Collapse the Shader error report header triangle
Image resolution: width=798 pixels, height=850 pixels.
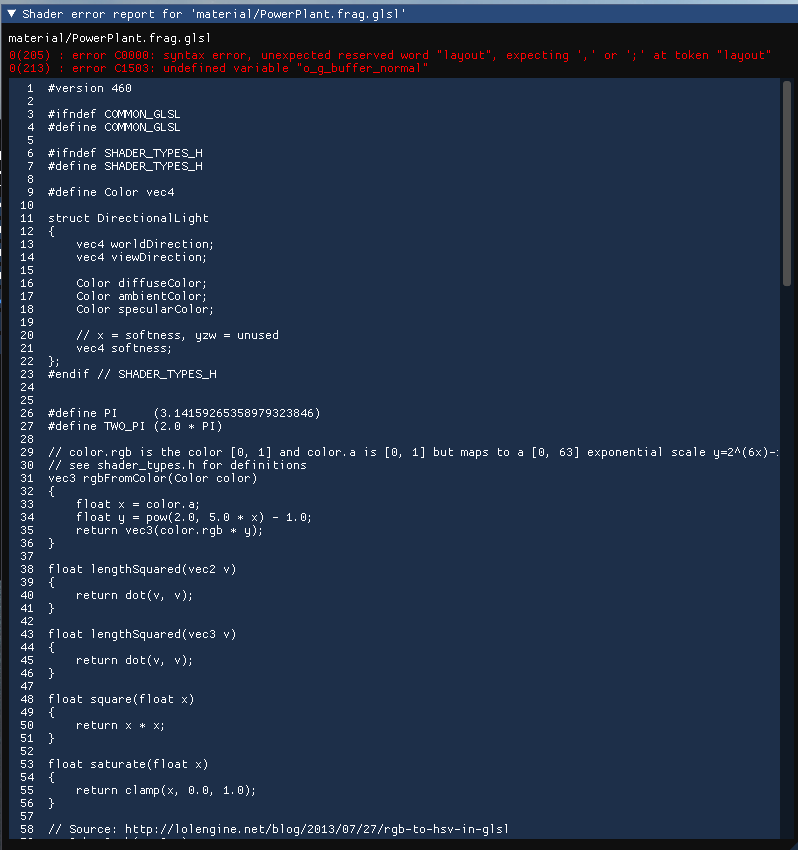pyautogui.click(x=11, y=13)
